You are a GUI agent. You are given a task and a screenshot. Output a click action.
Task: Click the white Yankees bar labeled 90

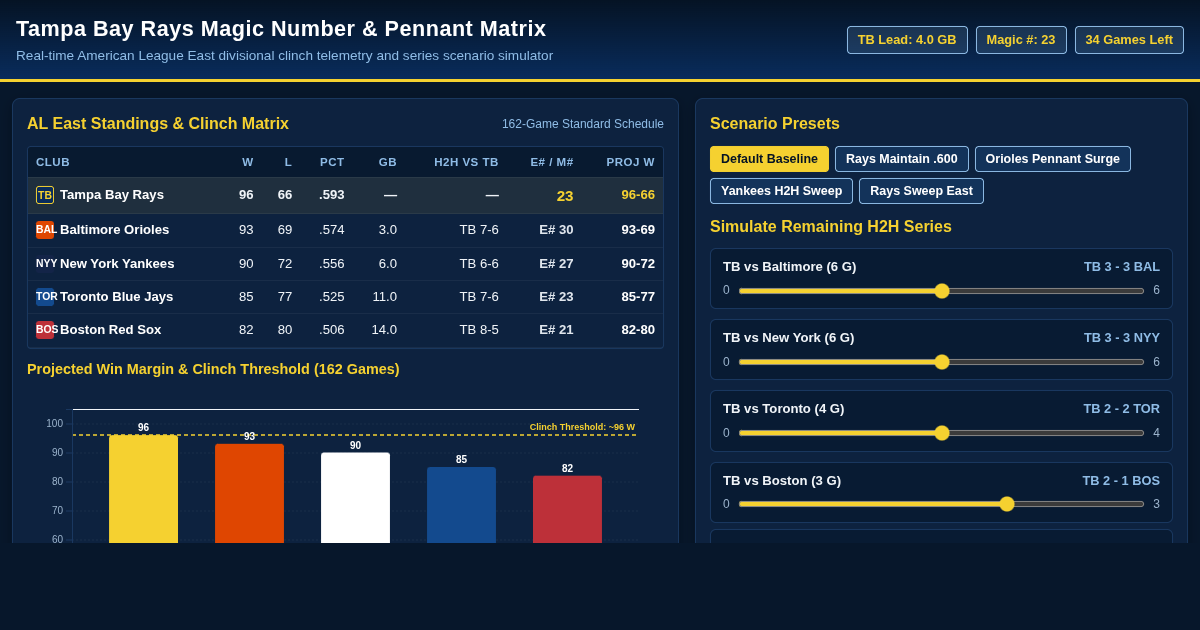(355, 498)
